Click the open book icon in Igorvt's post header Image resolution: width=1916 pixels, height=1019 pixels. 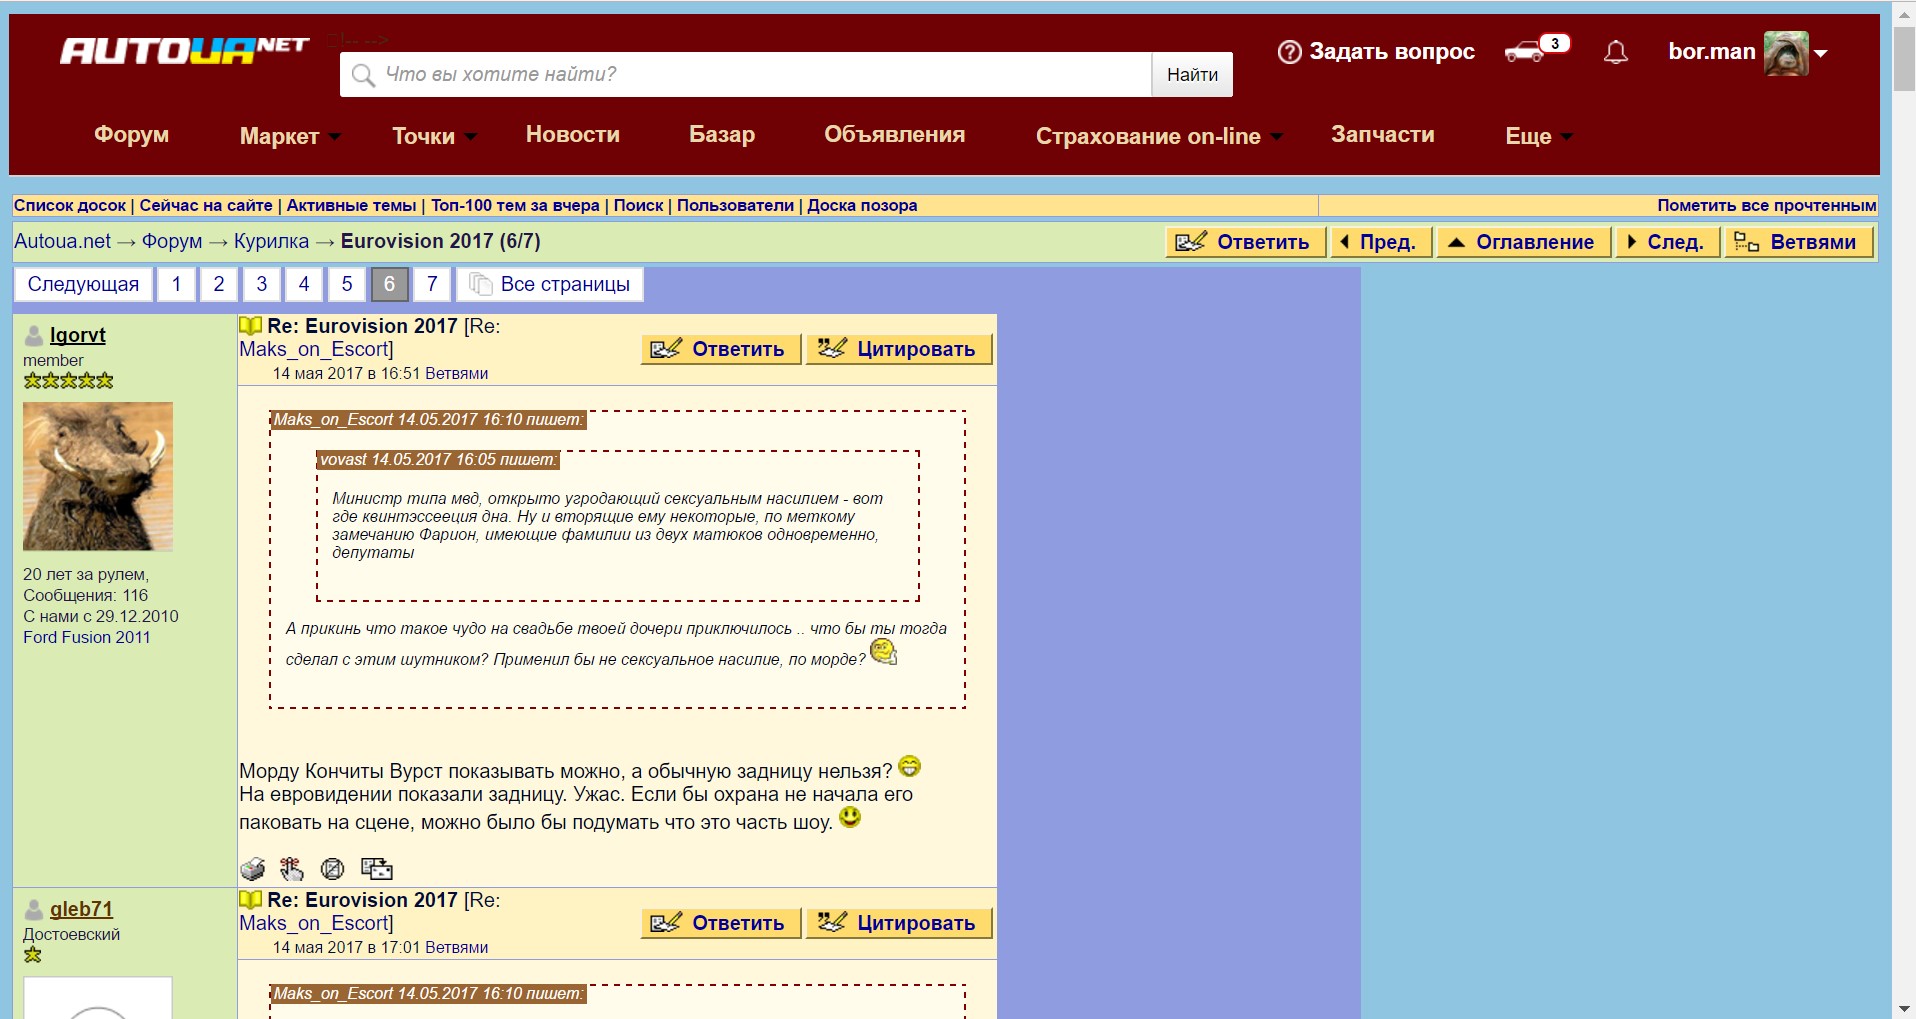point(250,326)
